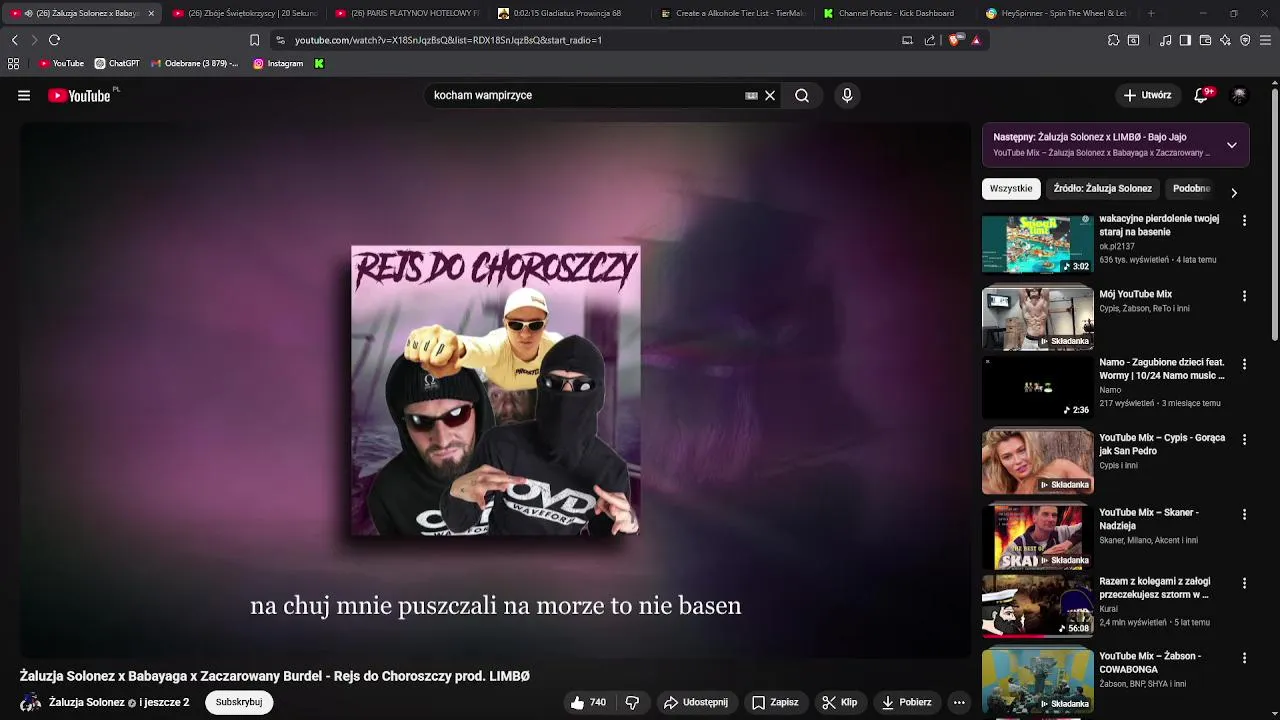
Task: Open account avatar menu
Action: (x=1239, y=96)
